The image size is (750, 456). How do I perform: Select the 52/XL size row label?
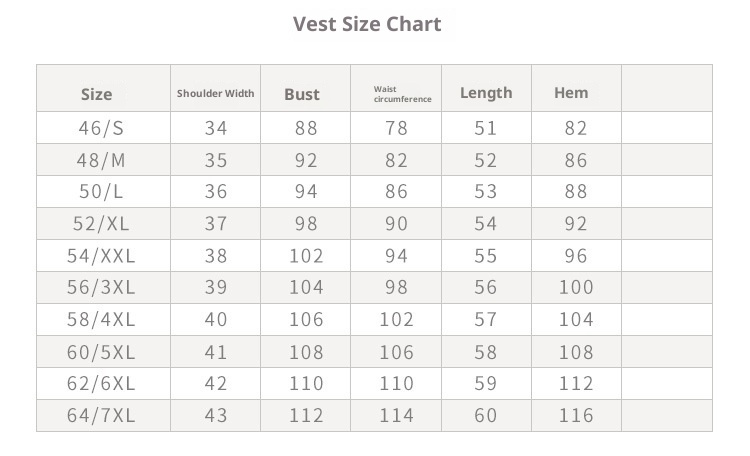[x=101, y=224]
